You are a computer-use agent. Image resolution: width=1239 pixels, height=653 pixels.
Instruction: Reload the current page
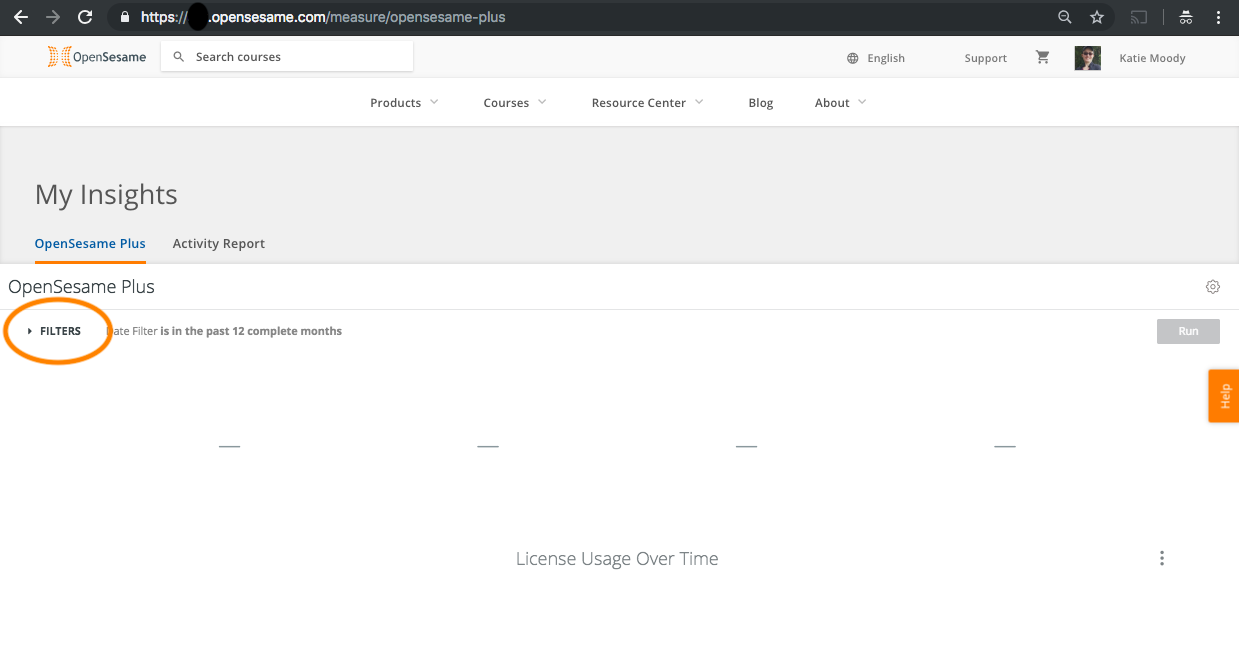click(85, 17)
